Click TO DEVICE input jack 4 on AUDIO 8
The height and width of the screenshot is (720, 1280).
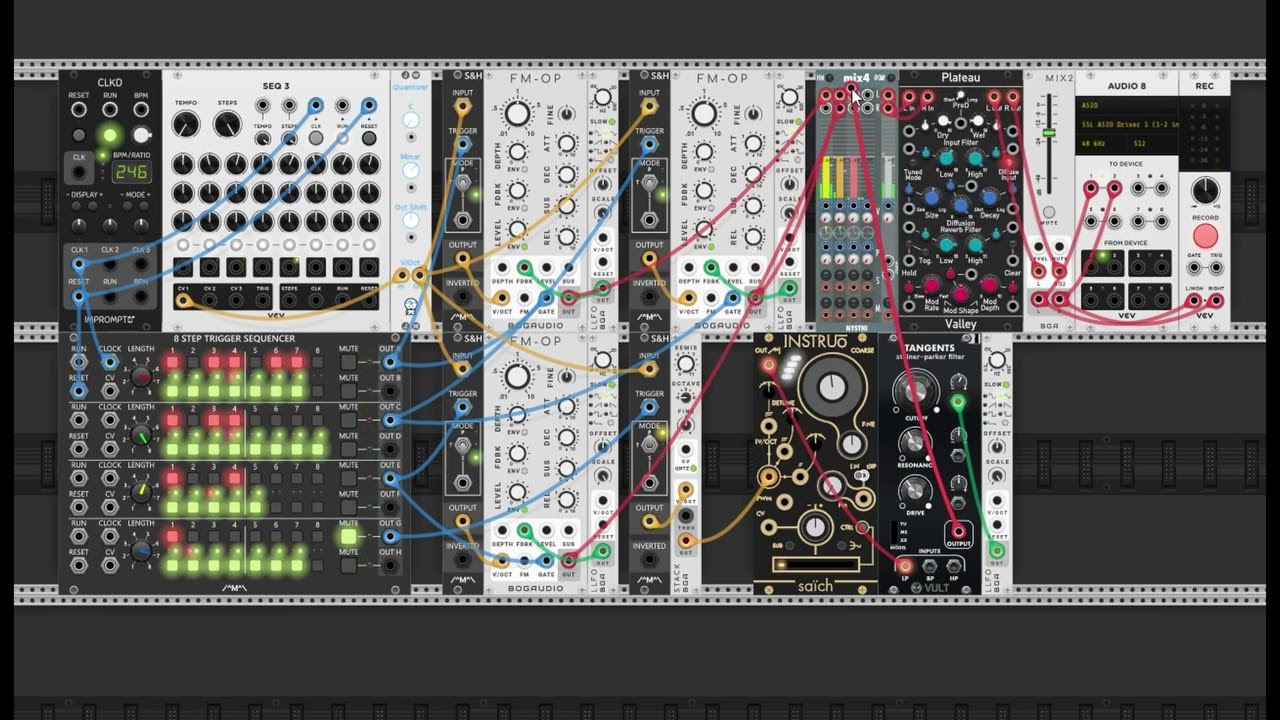click(x=1162, y=187)
